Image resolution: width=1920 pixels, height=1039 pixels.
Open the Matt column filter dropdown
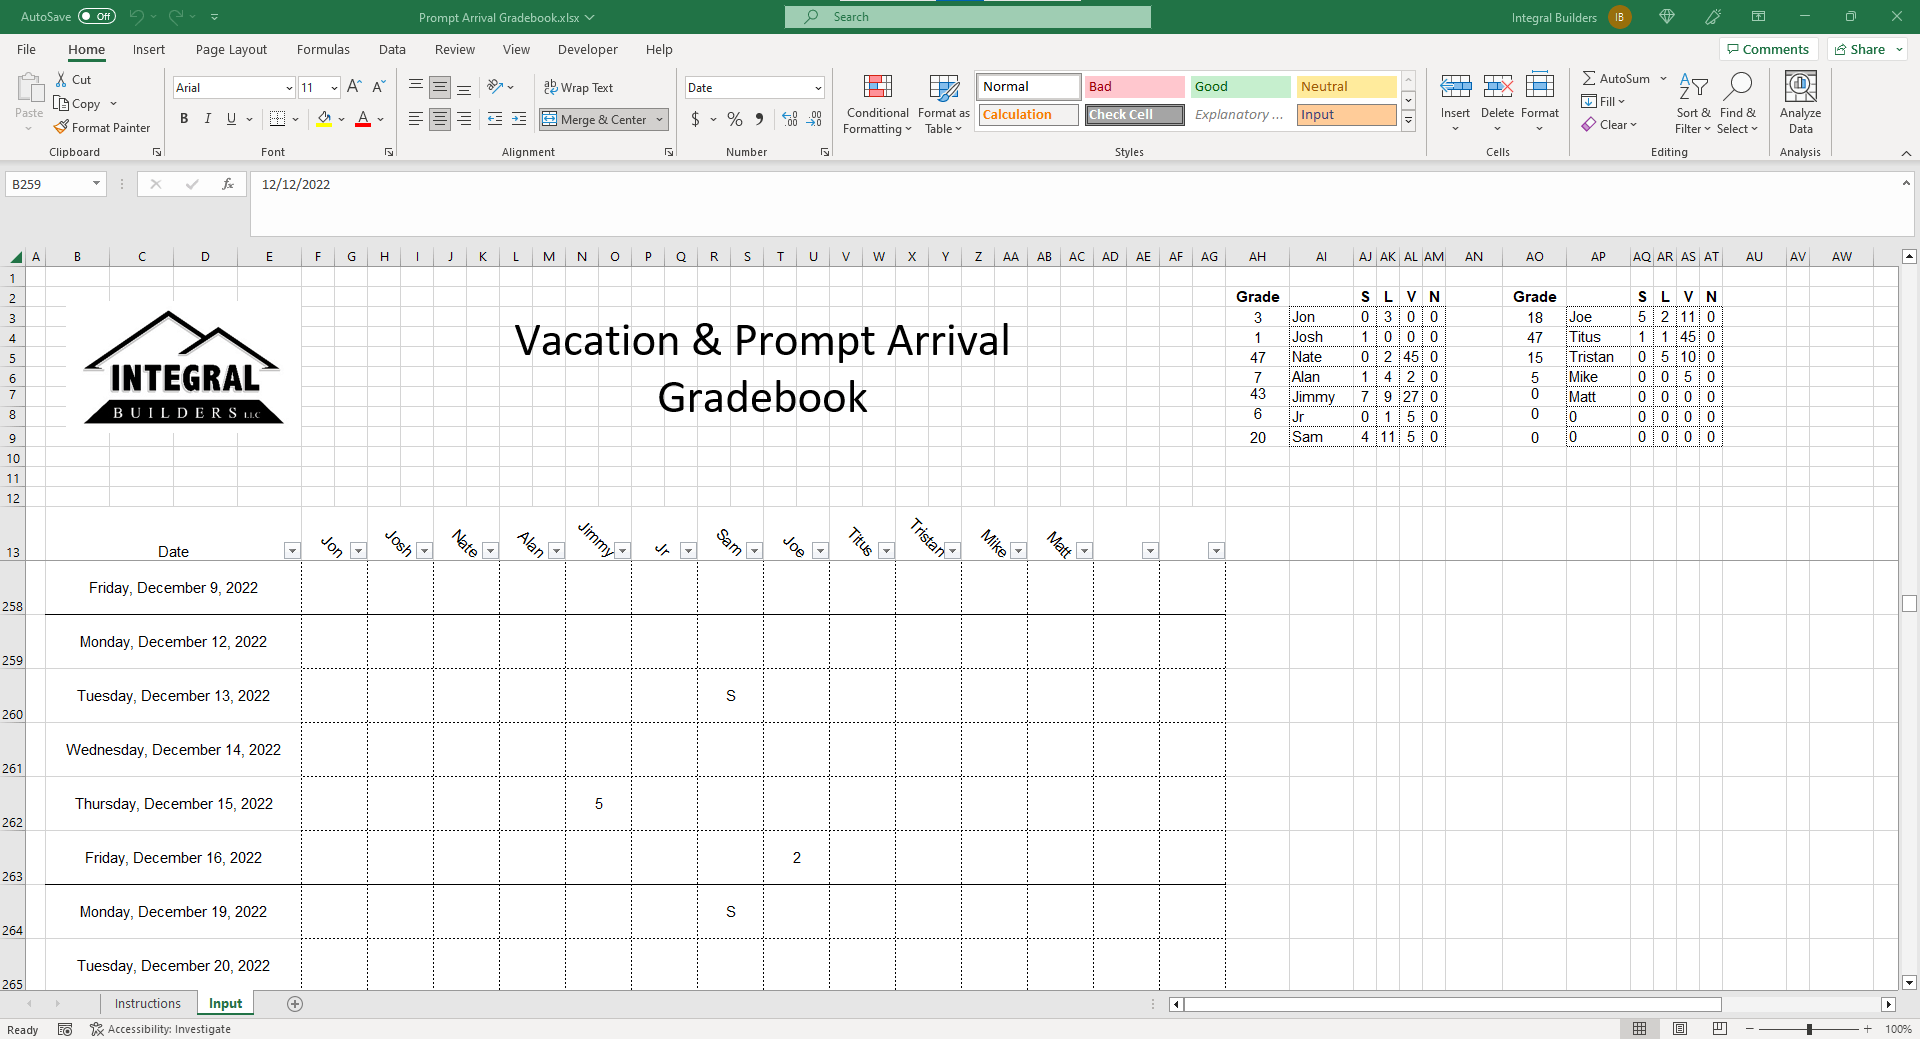[x=1084, y=551]
